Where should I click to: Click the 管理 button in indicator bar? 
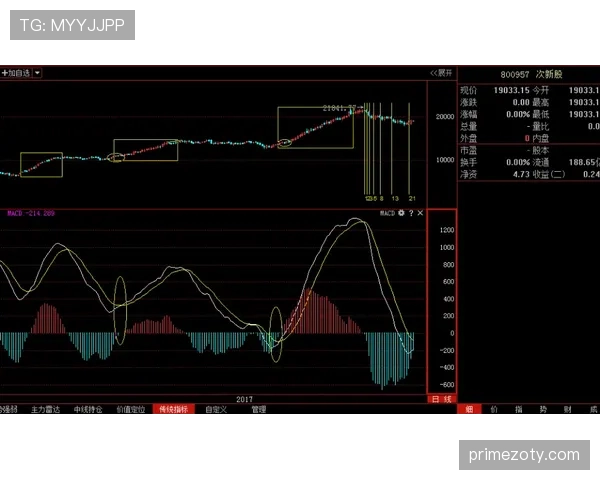coord(259,409)
